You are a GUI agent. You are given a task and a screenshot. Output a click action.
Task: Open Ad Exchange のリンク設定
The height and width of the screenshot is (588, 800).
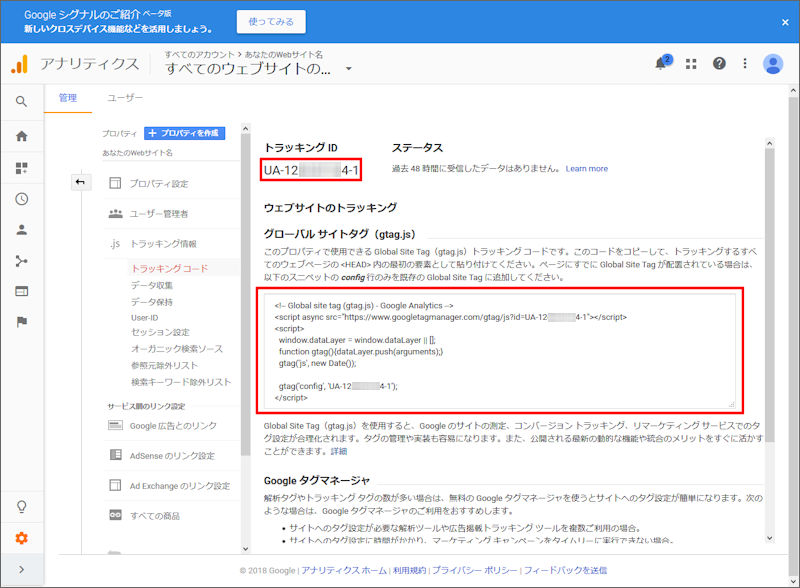[x=180, y=486]
